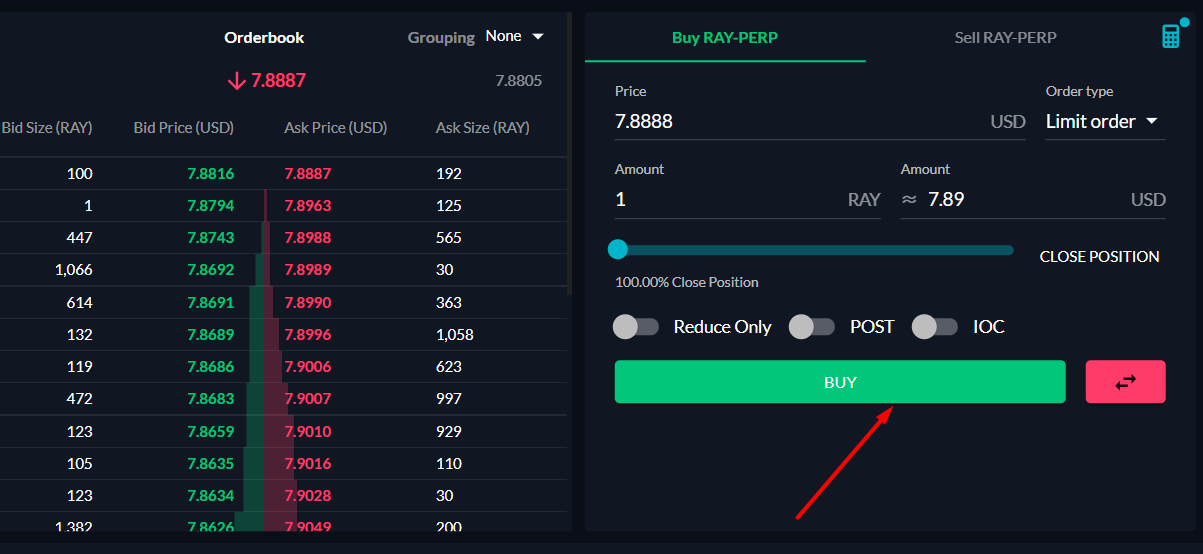Click the RAY Amount input field
The image size is (1203, 554).
(728, 200)
